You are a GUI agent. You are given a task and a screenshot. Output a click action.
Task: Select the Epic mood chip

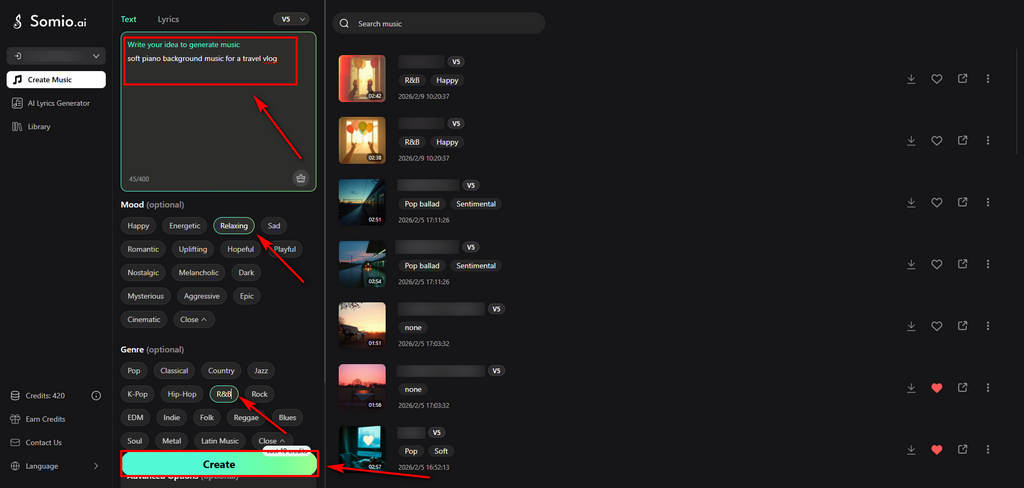247,296
